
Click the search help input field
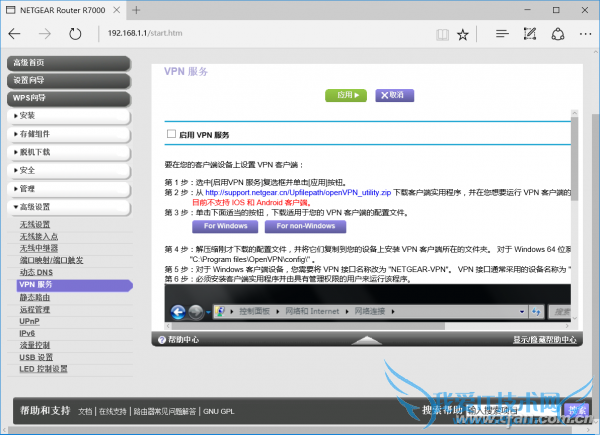click(x=514, y=411)
